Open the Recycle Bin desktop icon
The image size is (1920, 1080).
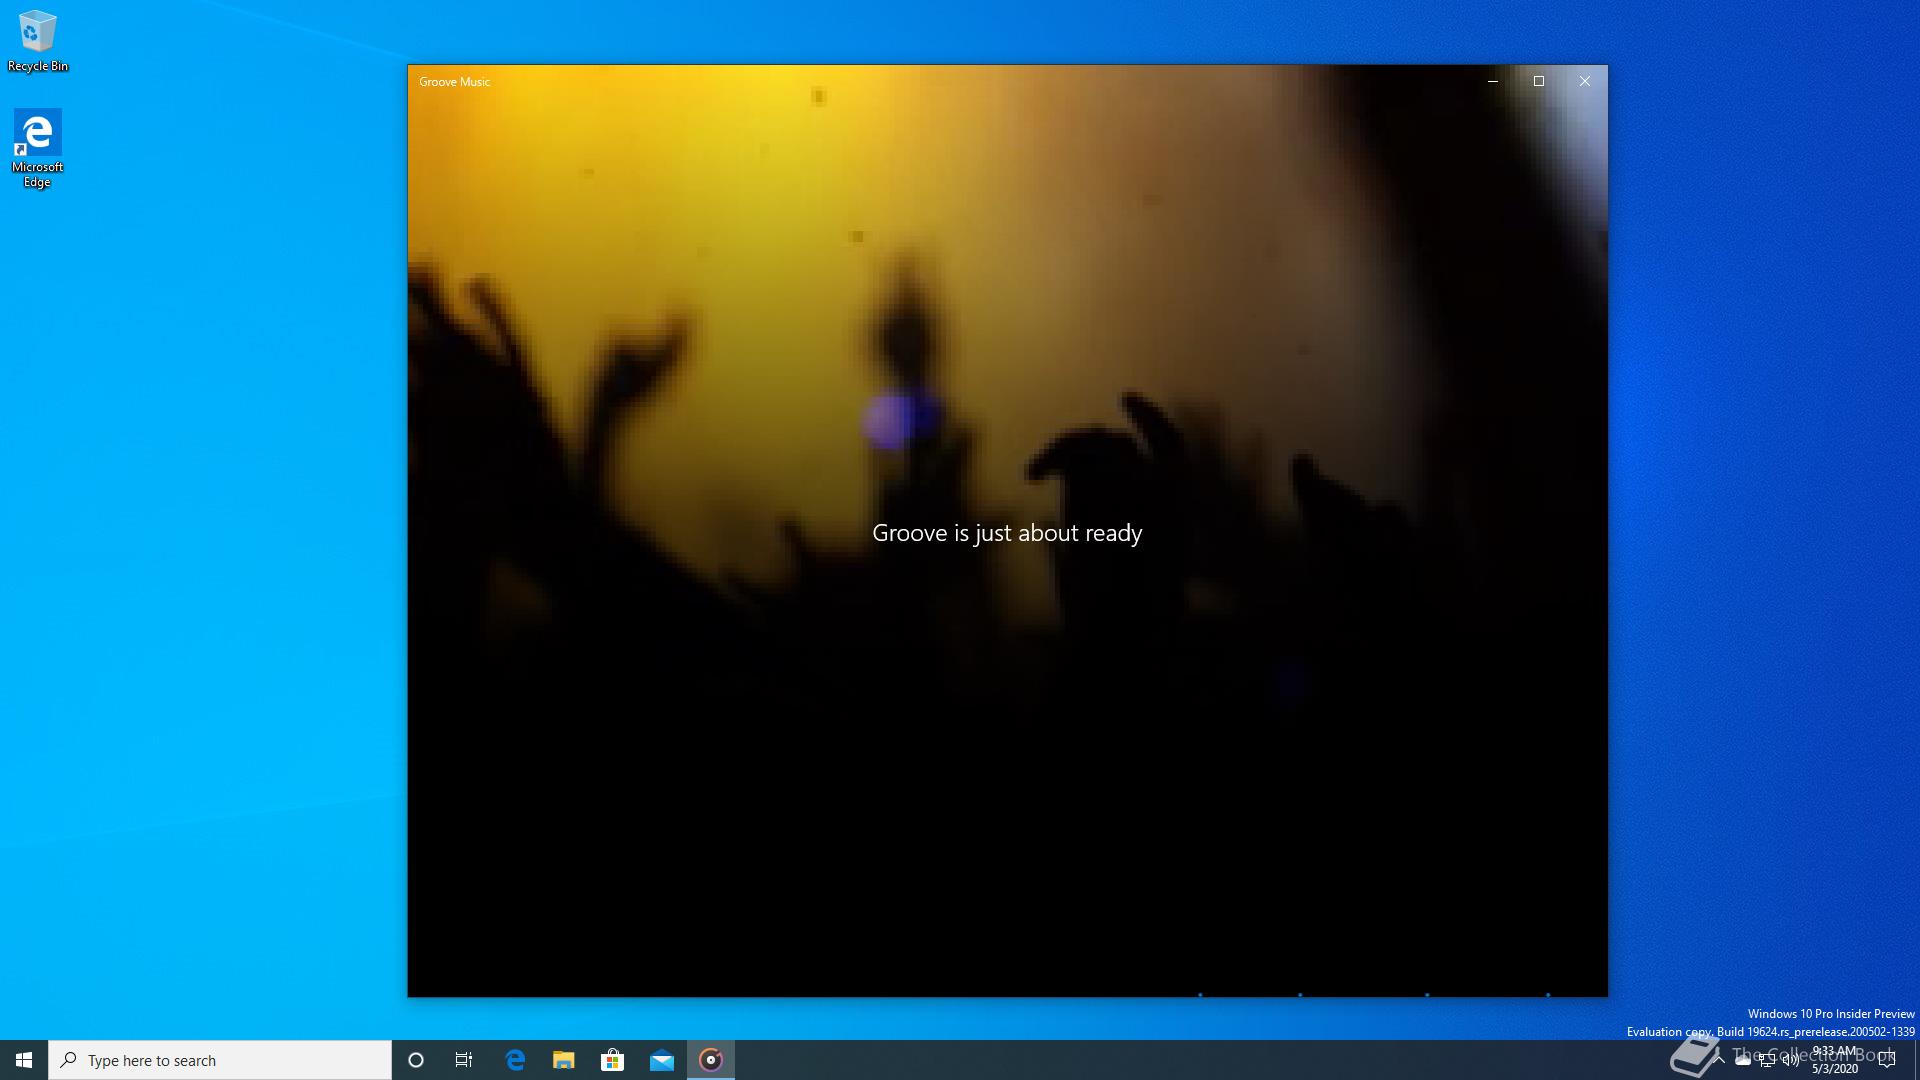click(x=37, y=41)
